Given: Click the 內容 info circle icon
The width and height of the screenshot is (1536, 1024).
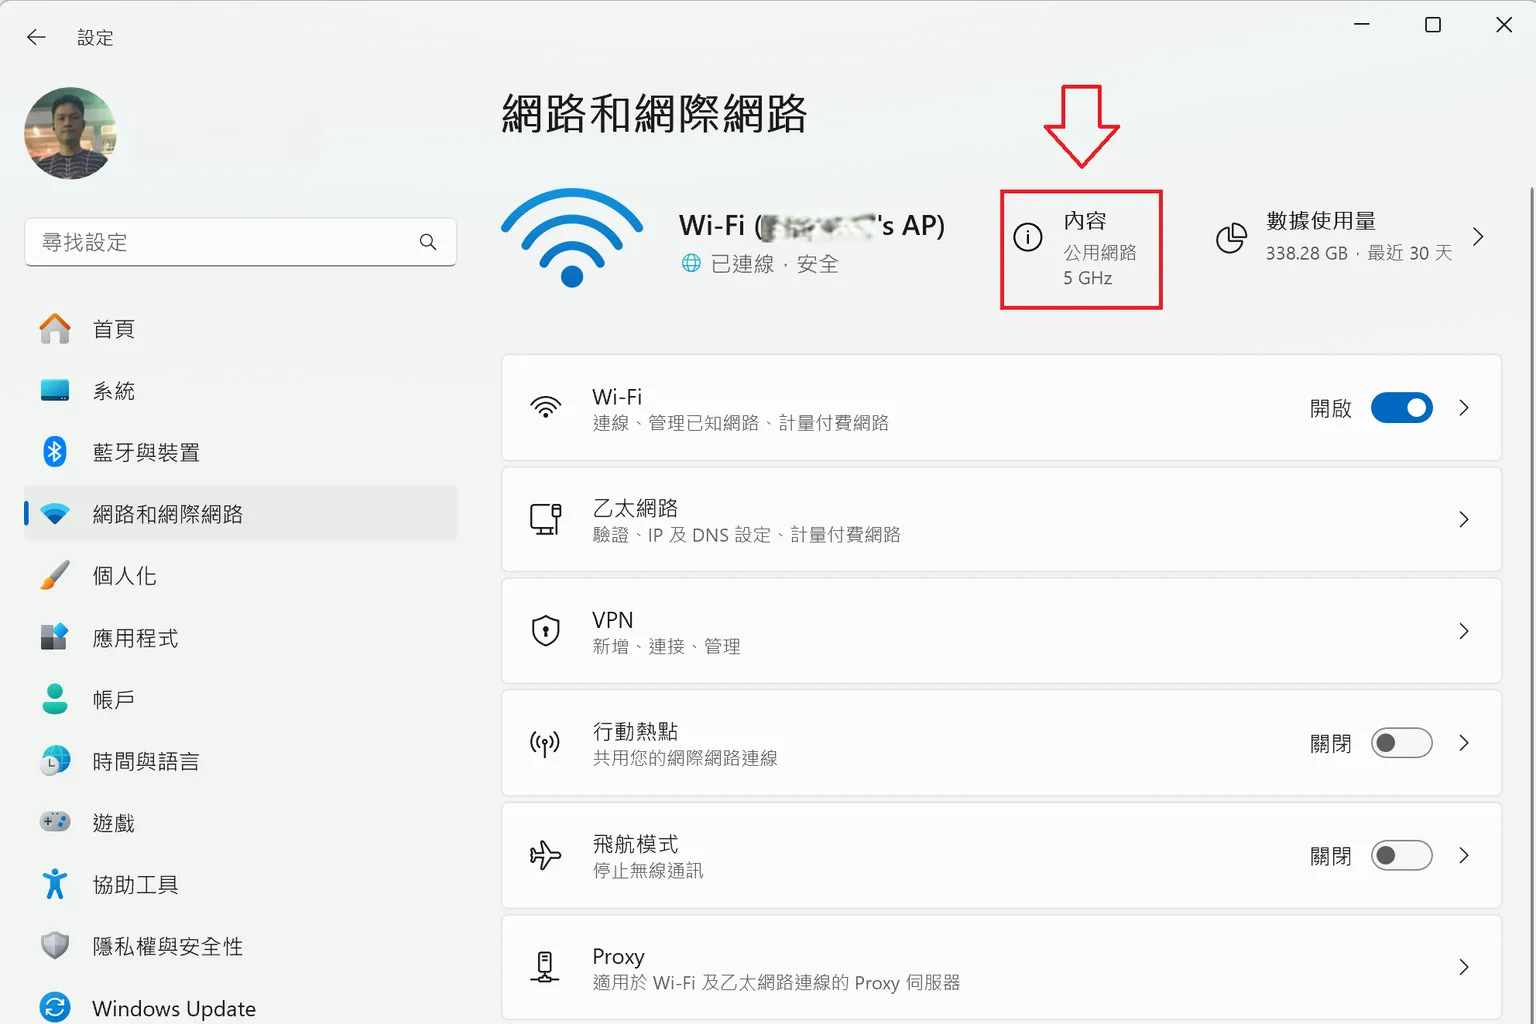Looking at the screenshot, I should click(1028, 237).
